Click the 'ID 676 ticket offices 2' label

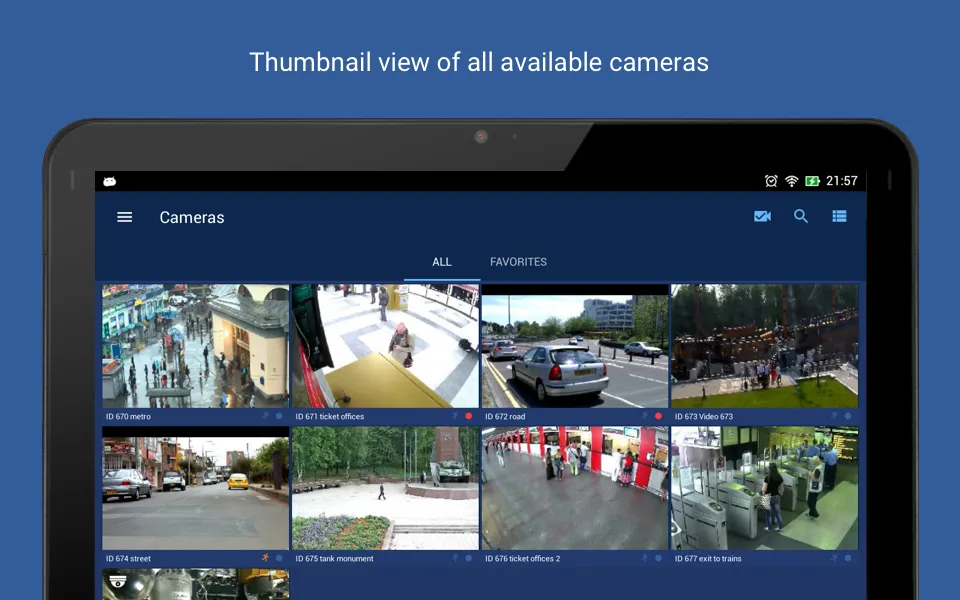pyautogui.click(x=522, y=558)
